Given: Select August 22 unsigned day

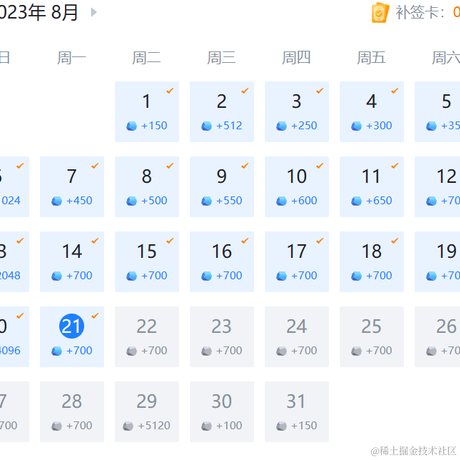Looking at the screenshot, I should [x=147, y=337].
